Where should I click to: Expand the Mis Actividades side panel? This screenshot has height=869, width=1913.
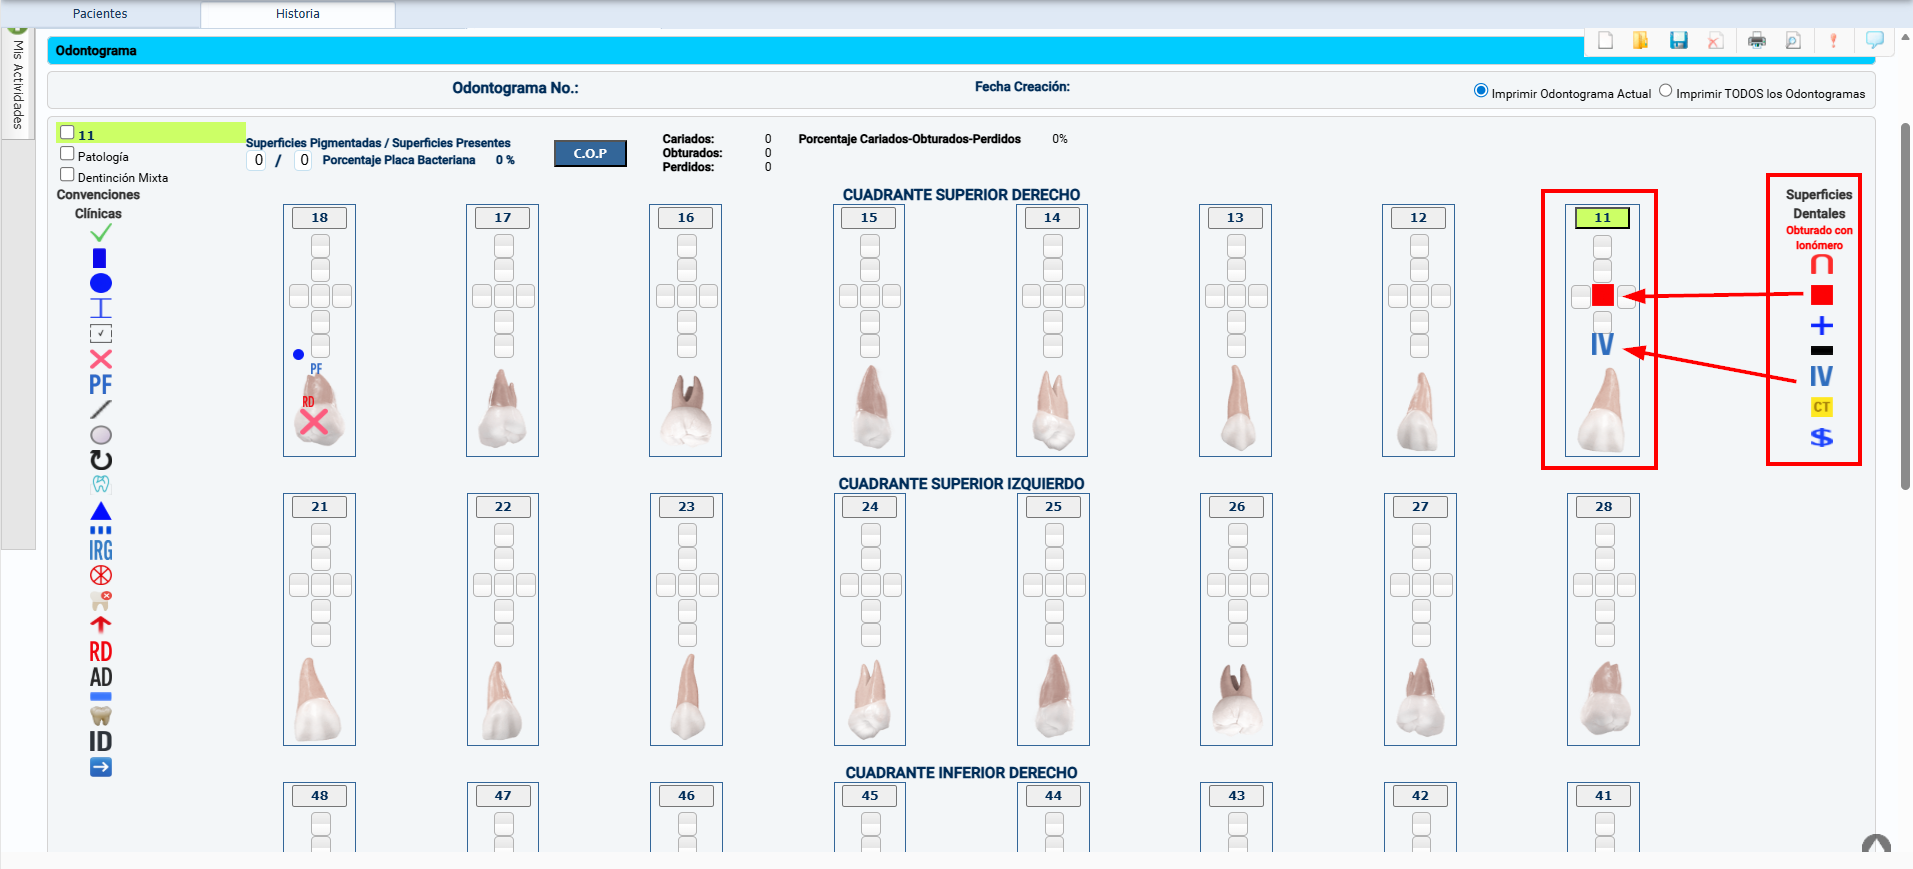[x=18, y=85]
